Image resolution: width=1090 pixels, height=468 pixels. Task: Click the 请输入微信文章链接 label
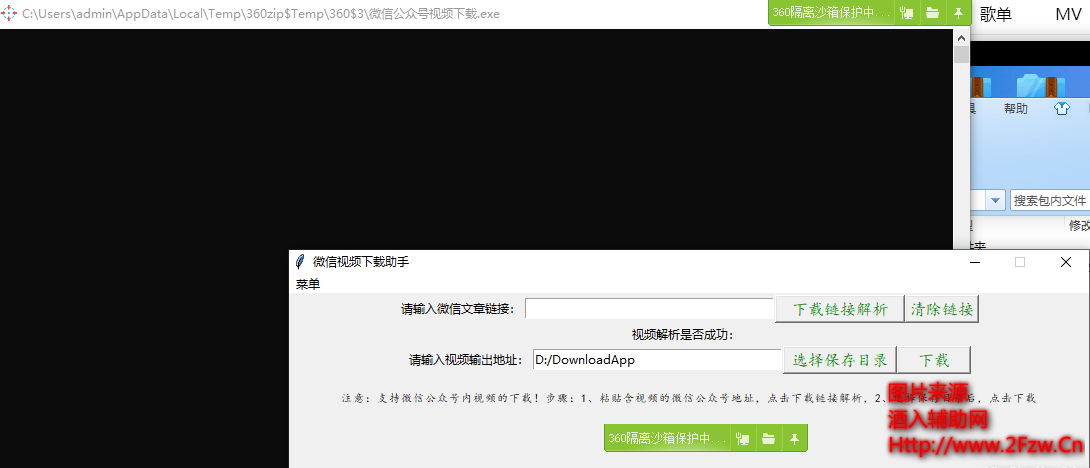[458, 309]
